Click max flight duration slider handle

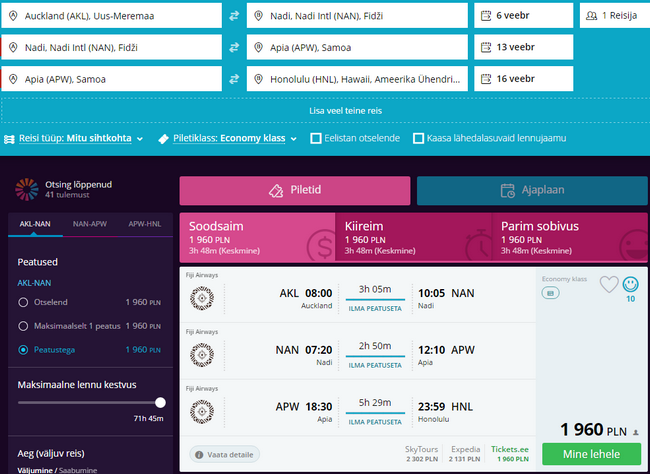(x=160, y=402)
